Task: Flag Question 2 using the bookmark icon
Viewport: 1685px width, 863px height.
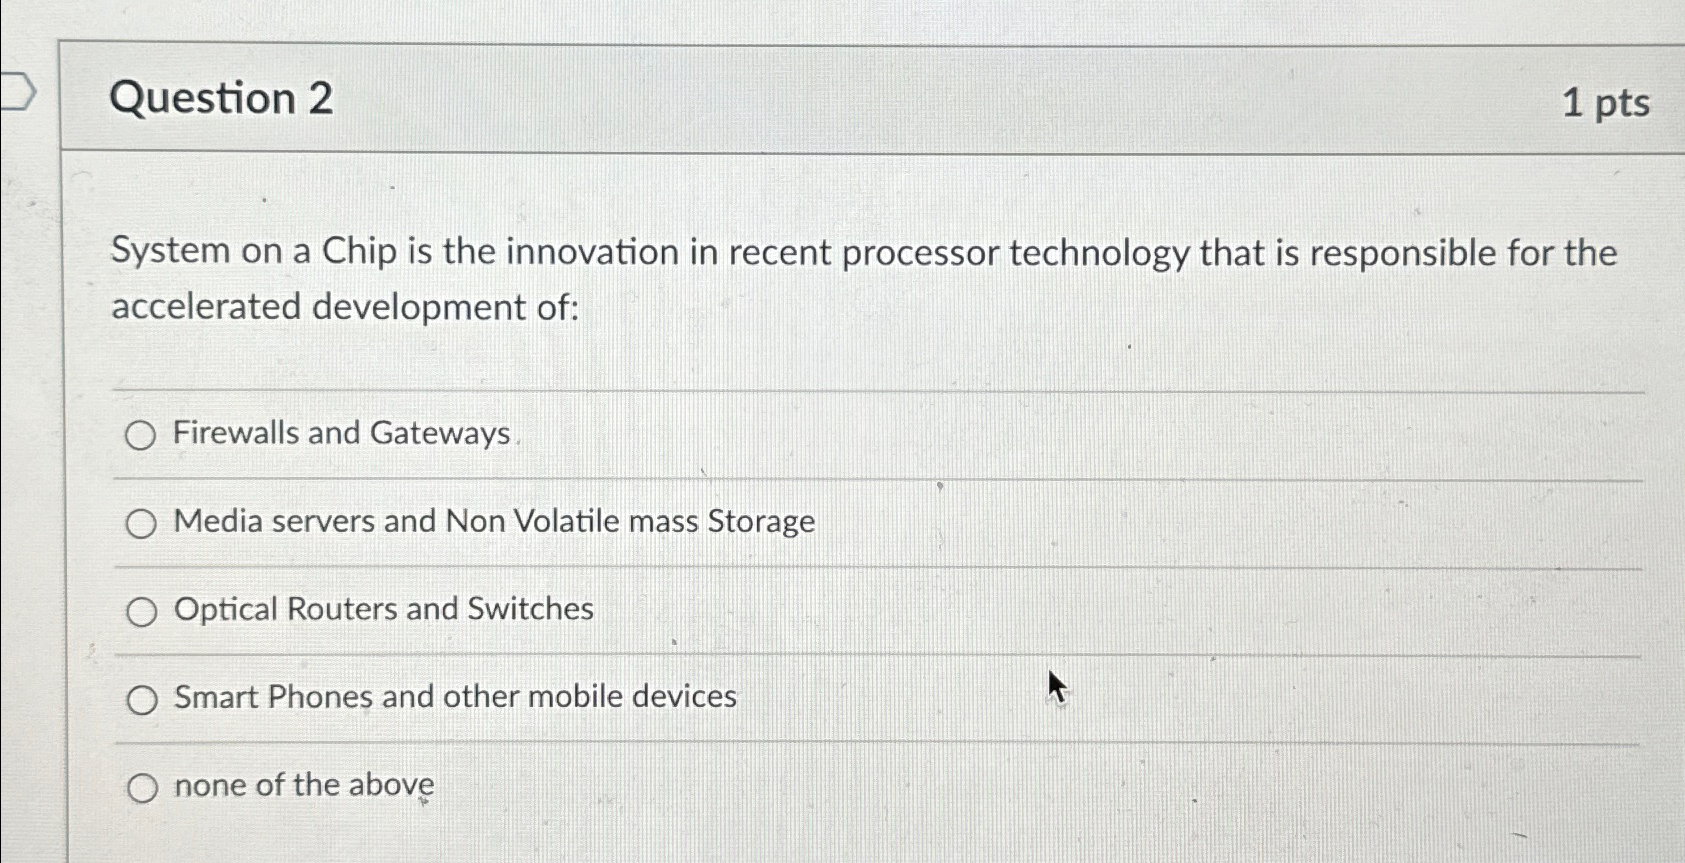Action: pos(15,92)
